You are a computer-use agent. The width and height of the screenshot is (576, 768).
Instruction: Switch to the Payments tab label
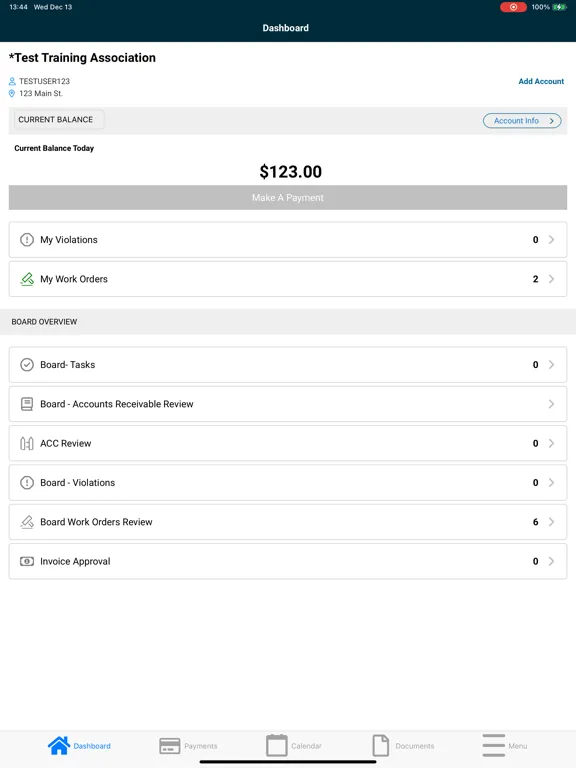(x=201, y=746)
